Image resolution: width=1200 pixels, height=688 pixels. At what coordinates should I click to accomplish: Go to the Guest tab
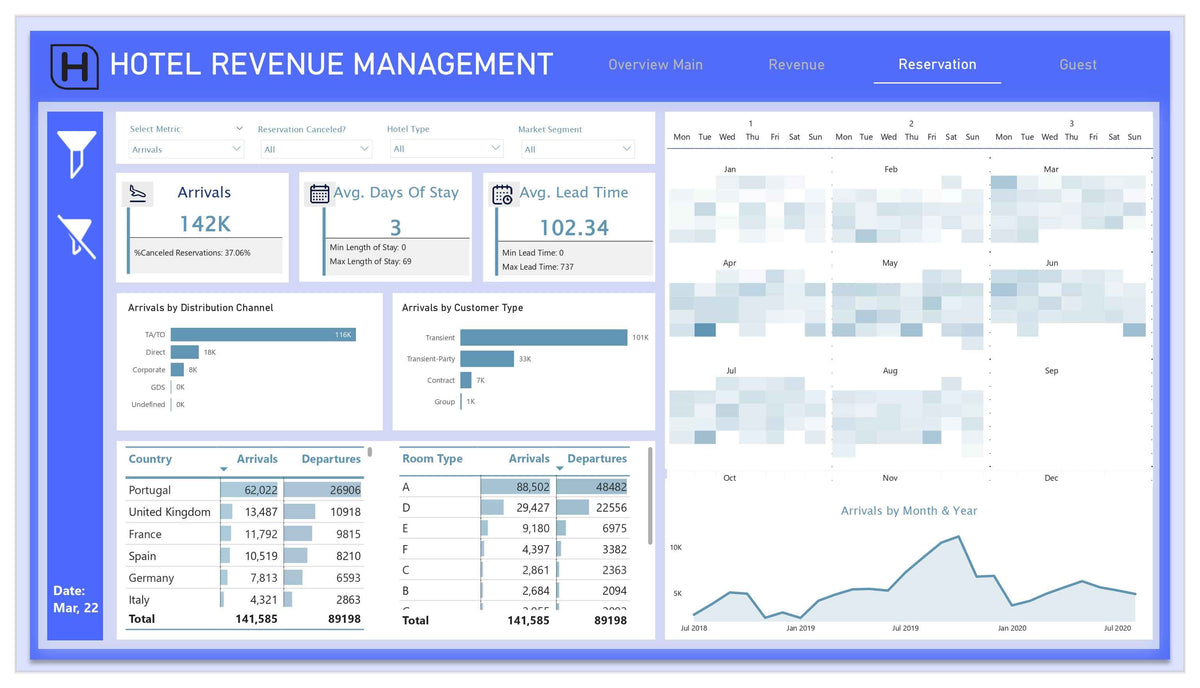coord(1078,64)
